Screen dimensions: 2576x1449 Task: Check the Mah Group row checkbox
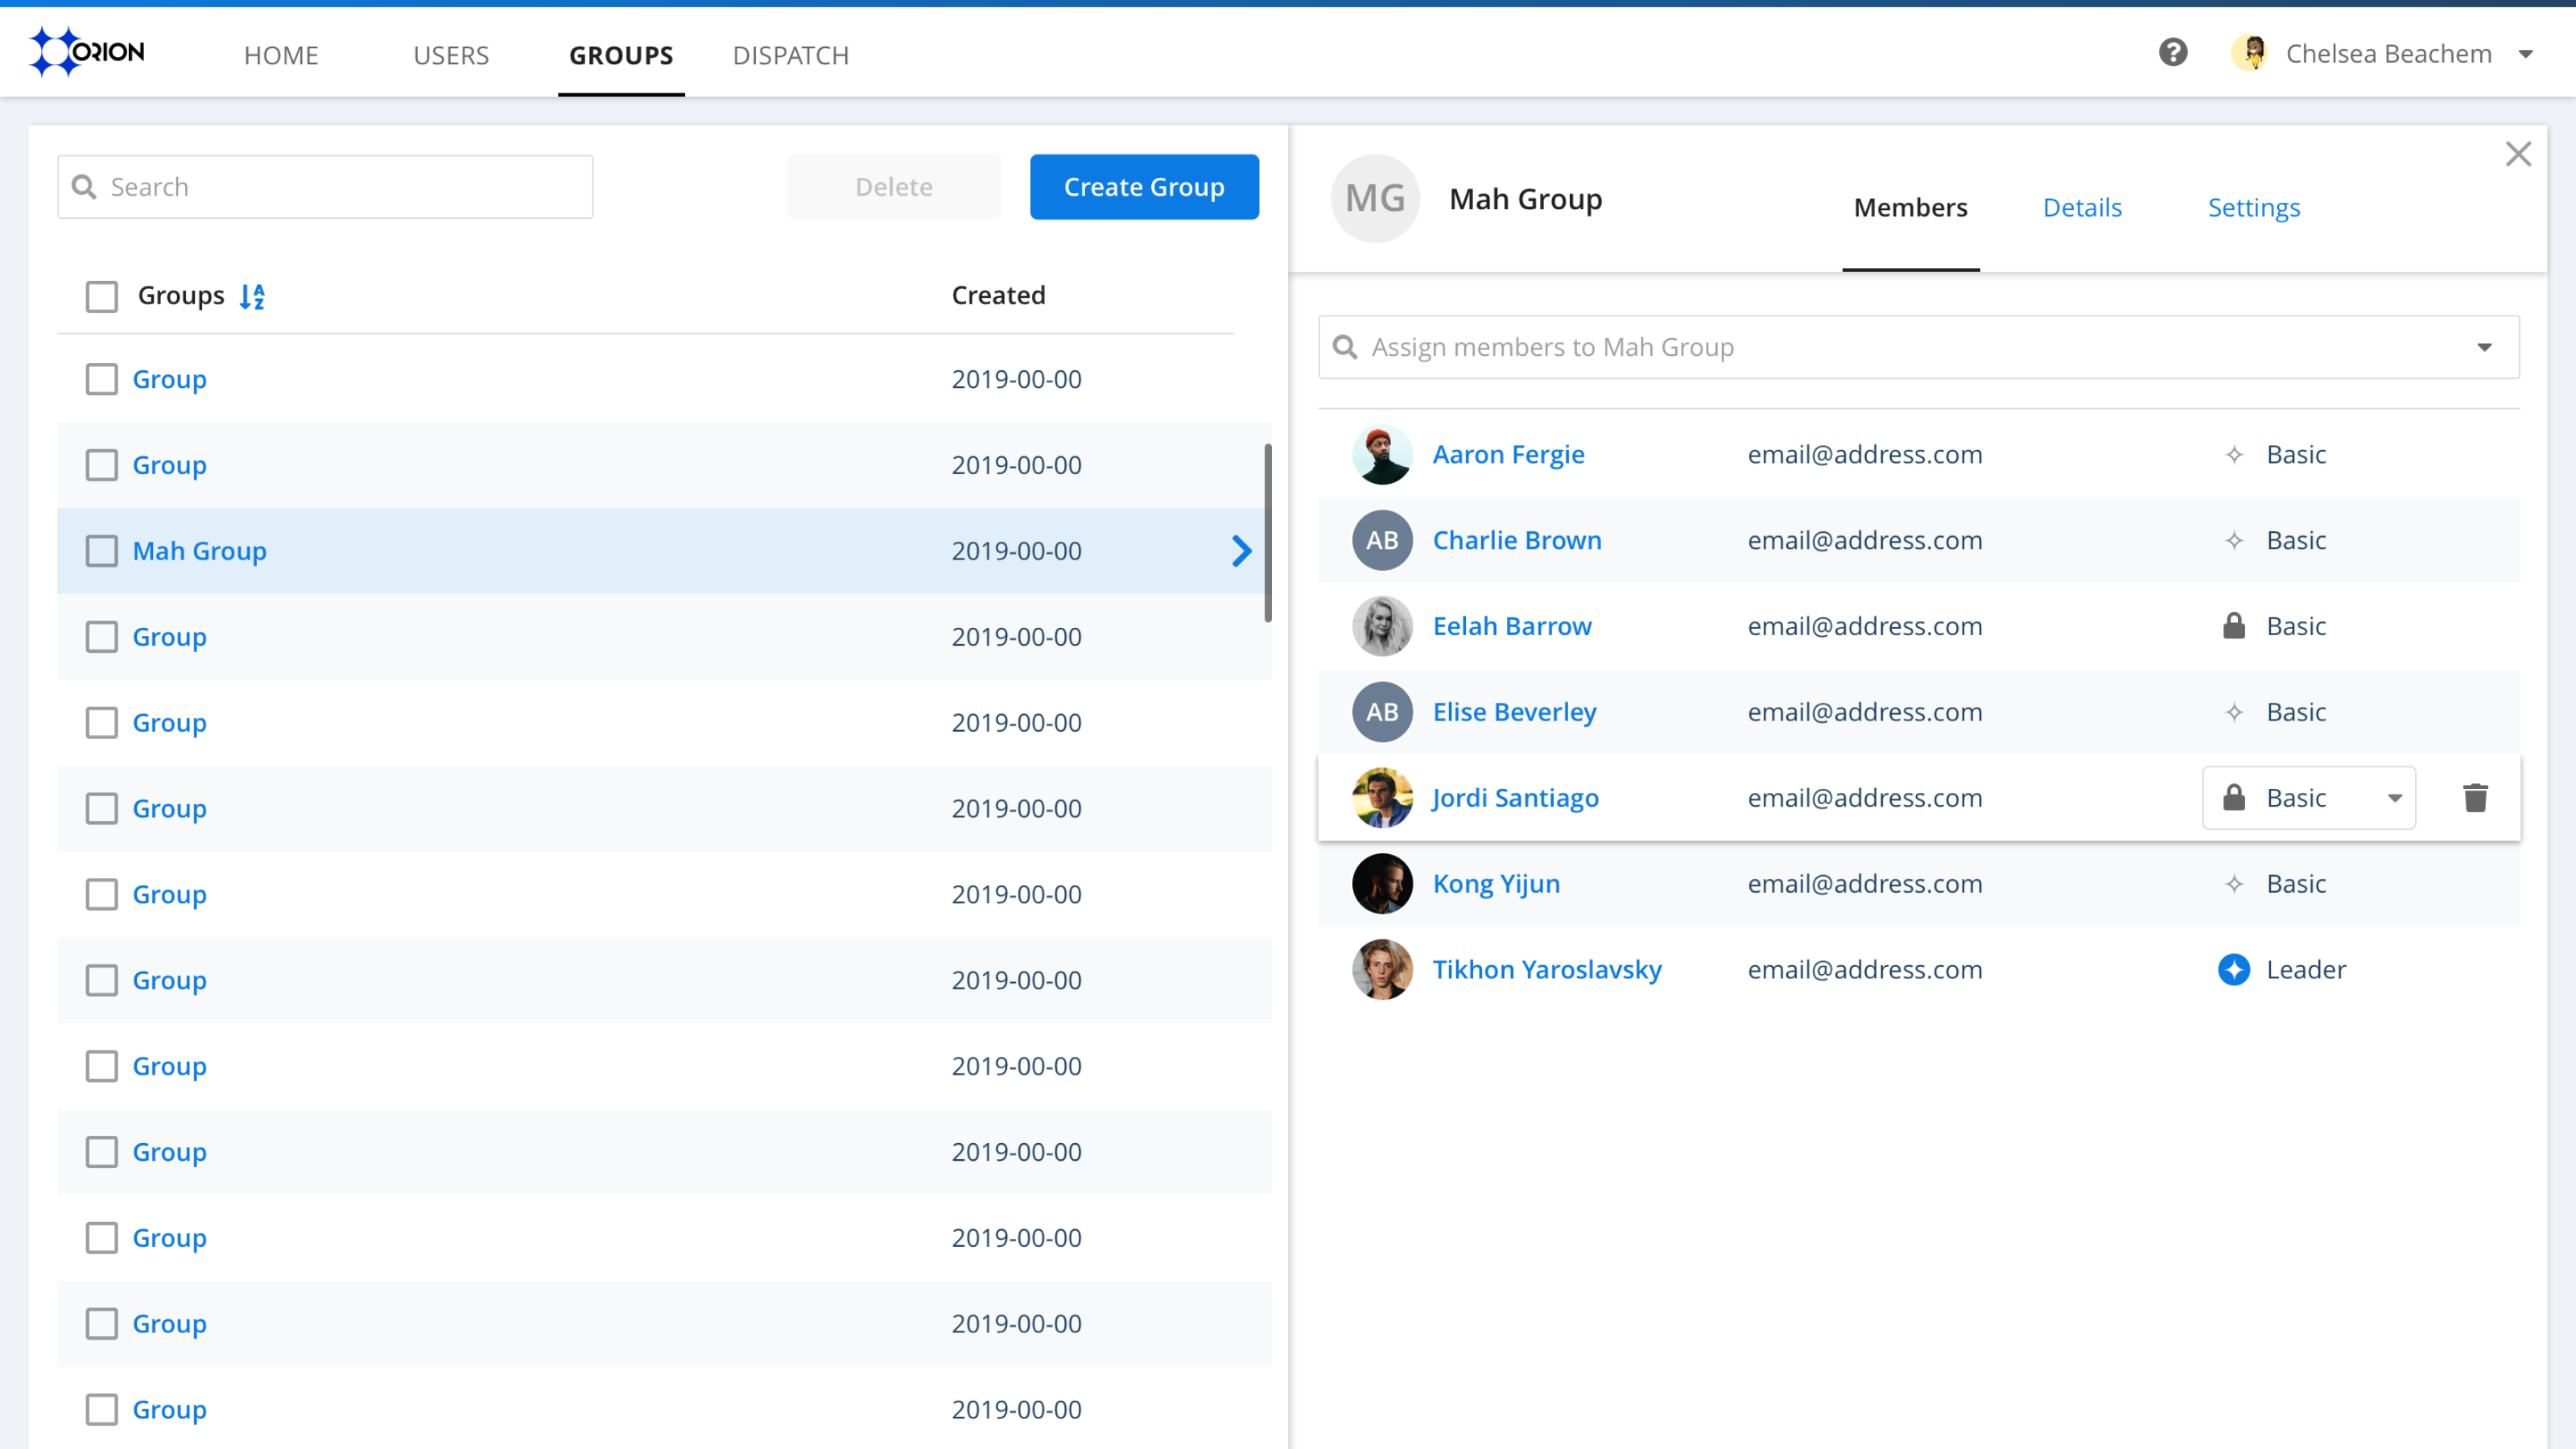point(101,551)
